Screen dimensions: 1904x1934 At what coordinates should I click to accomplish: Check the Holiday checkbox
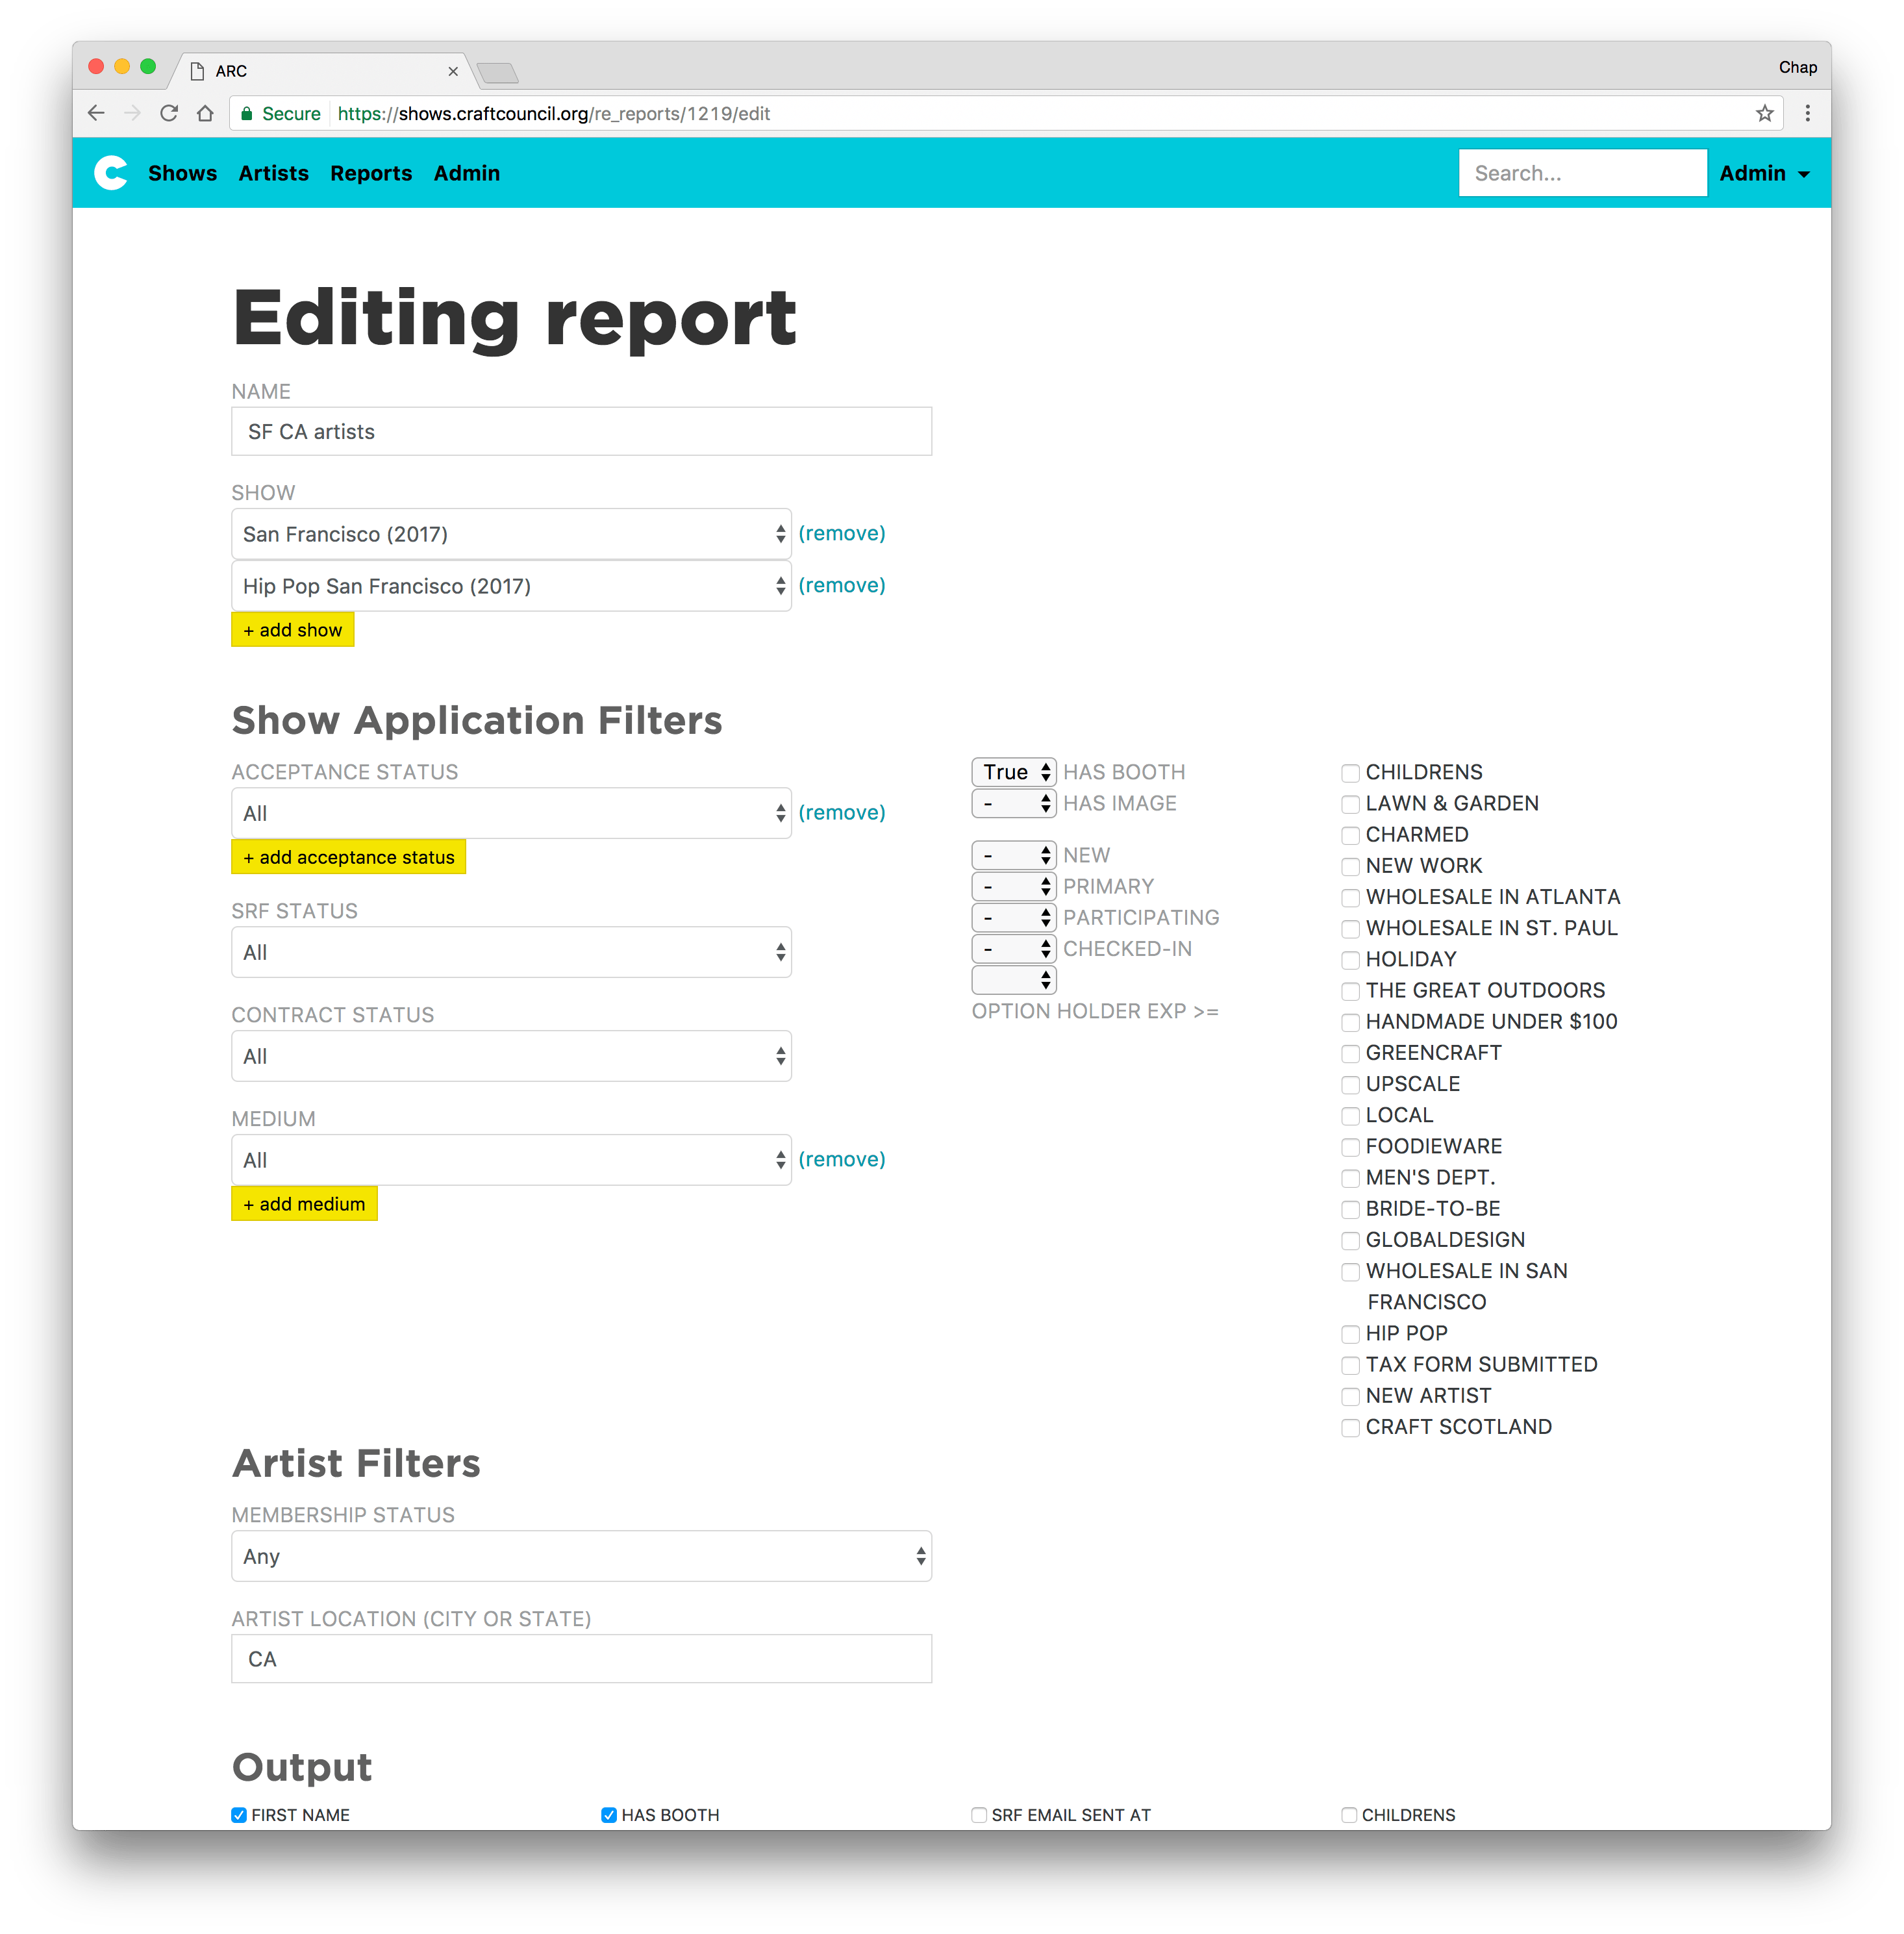tap(1350, 960)
